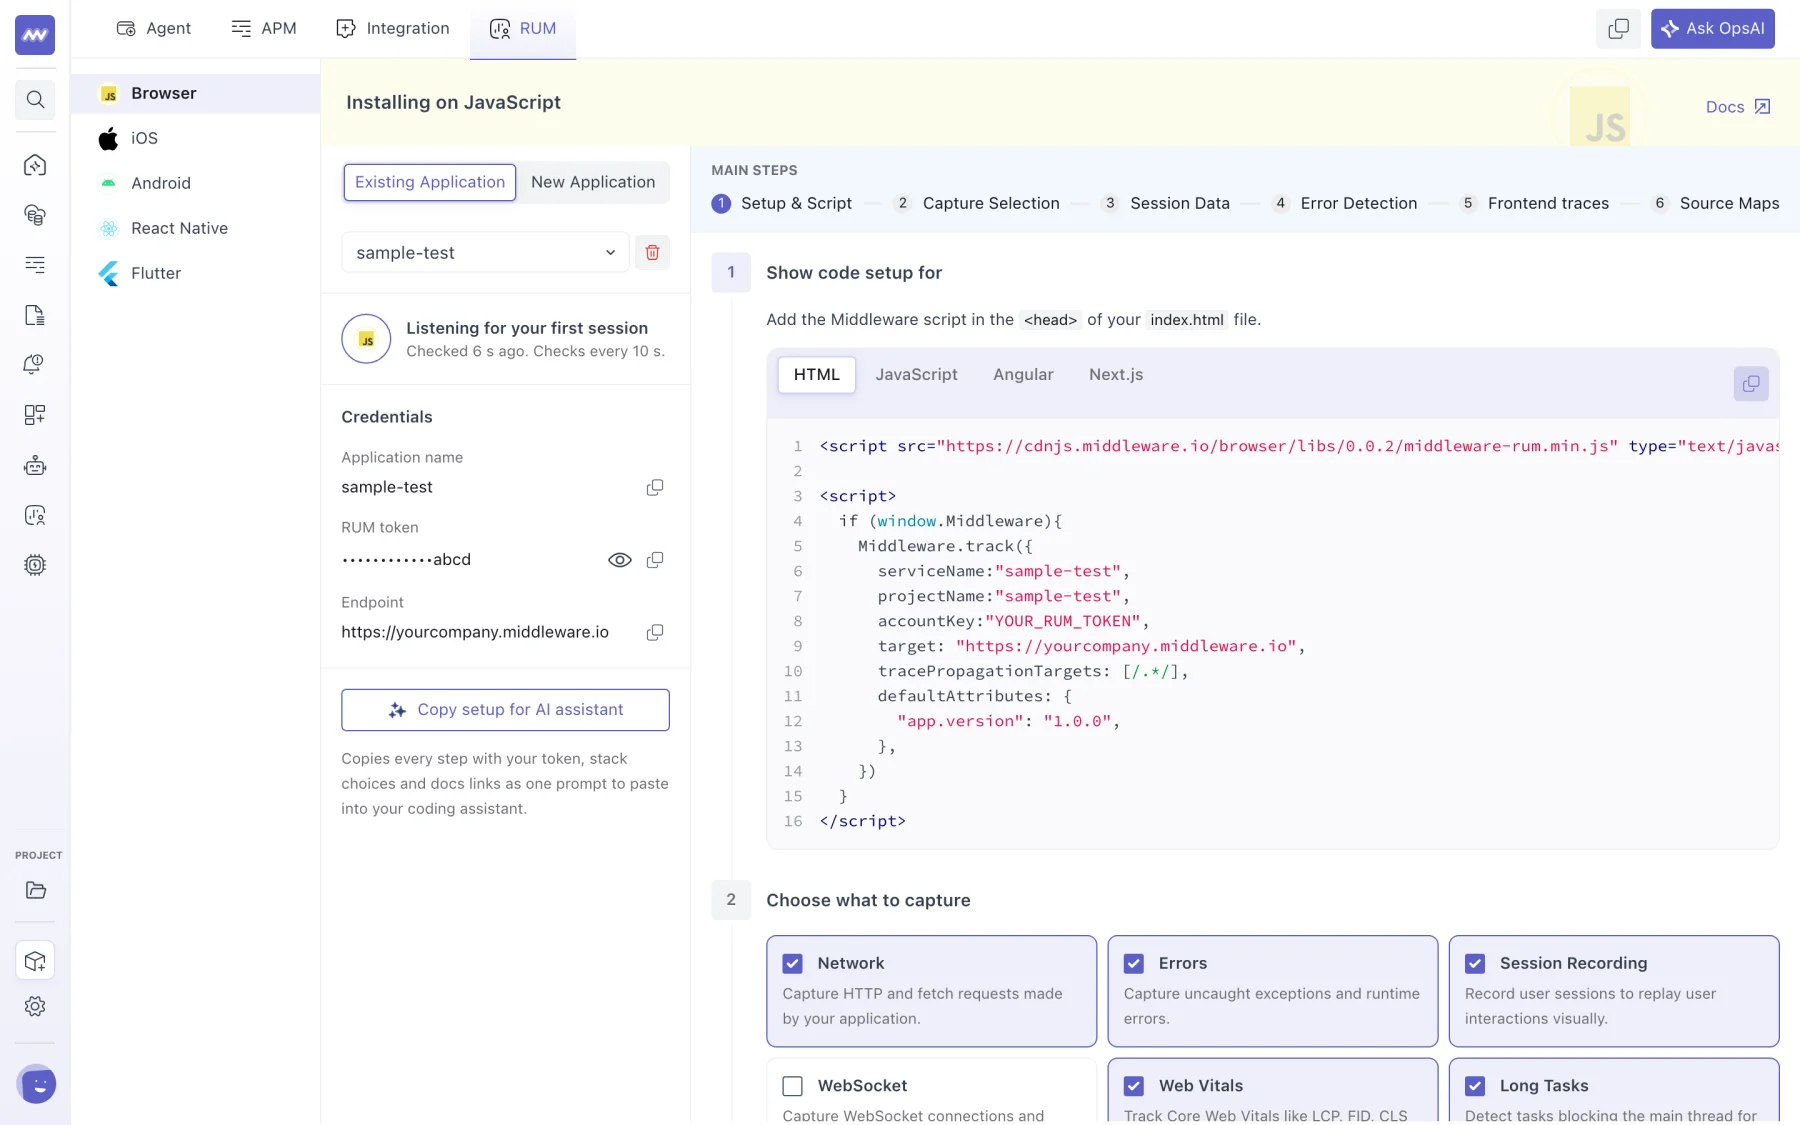Select the Flutter platform
Image resolution: width=1800 pixels, height=1125 pixels.
point(195,273)
